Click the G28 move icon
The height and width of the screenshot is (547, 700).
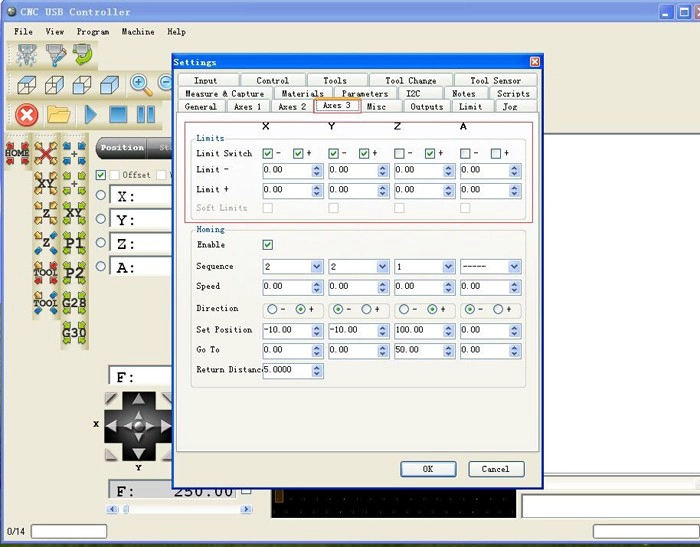pyautogui.click(x=74, y=303)
